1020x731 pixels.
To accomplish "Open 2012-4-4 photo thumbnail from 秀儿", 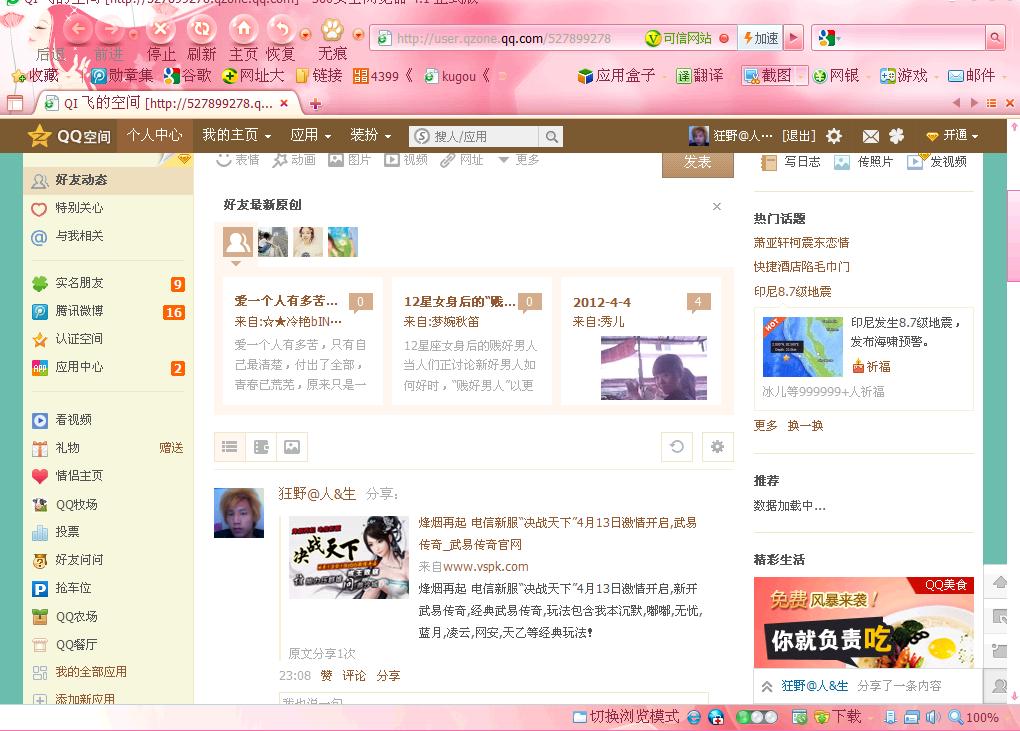I will tap(653, 367).
